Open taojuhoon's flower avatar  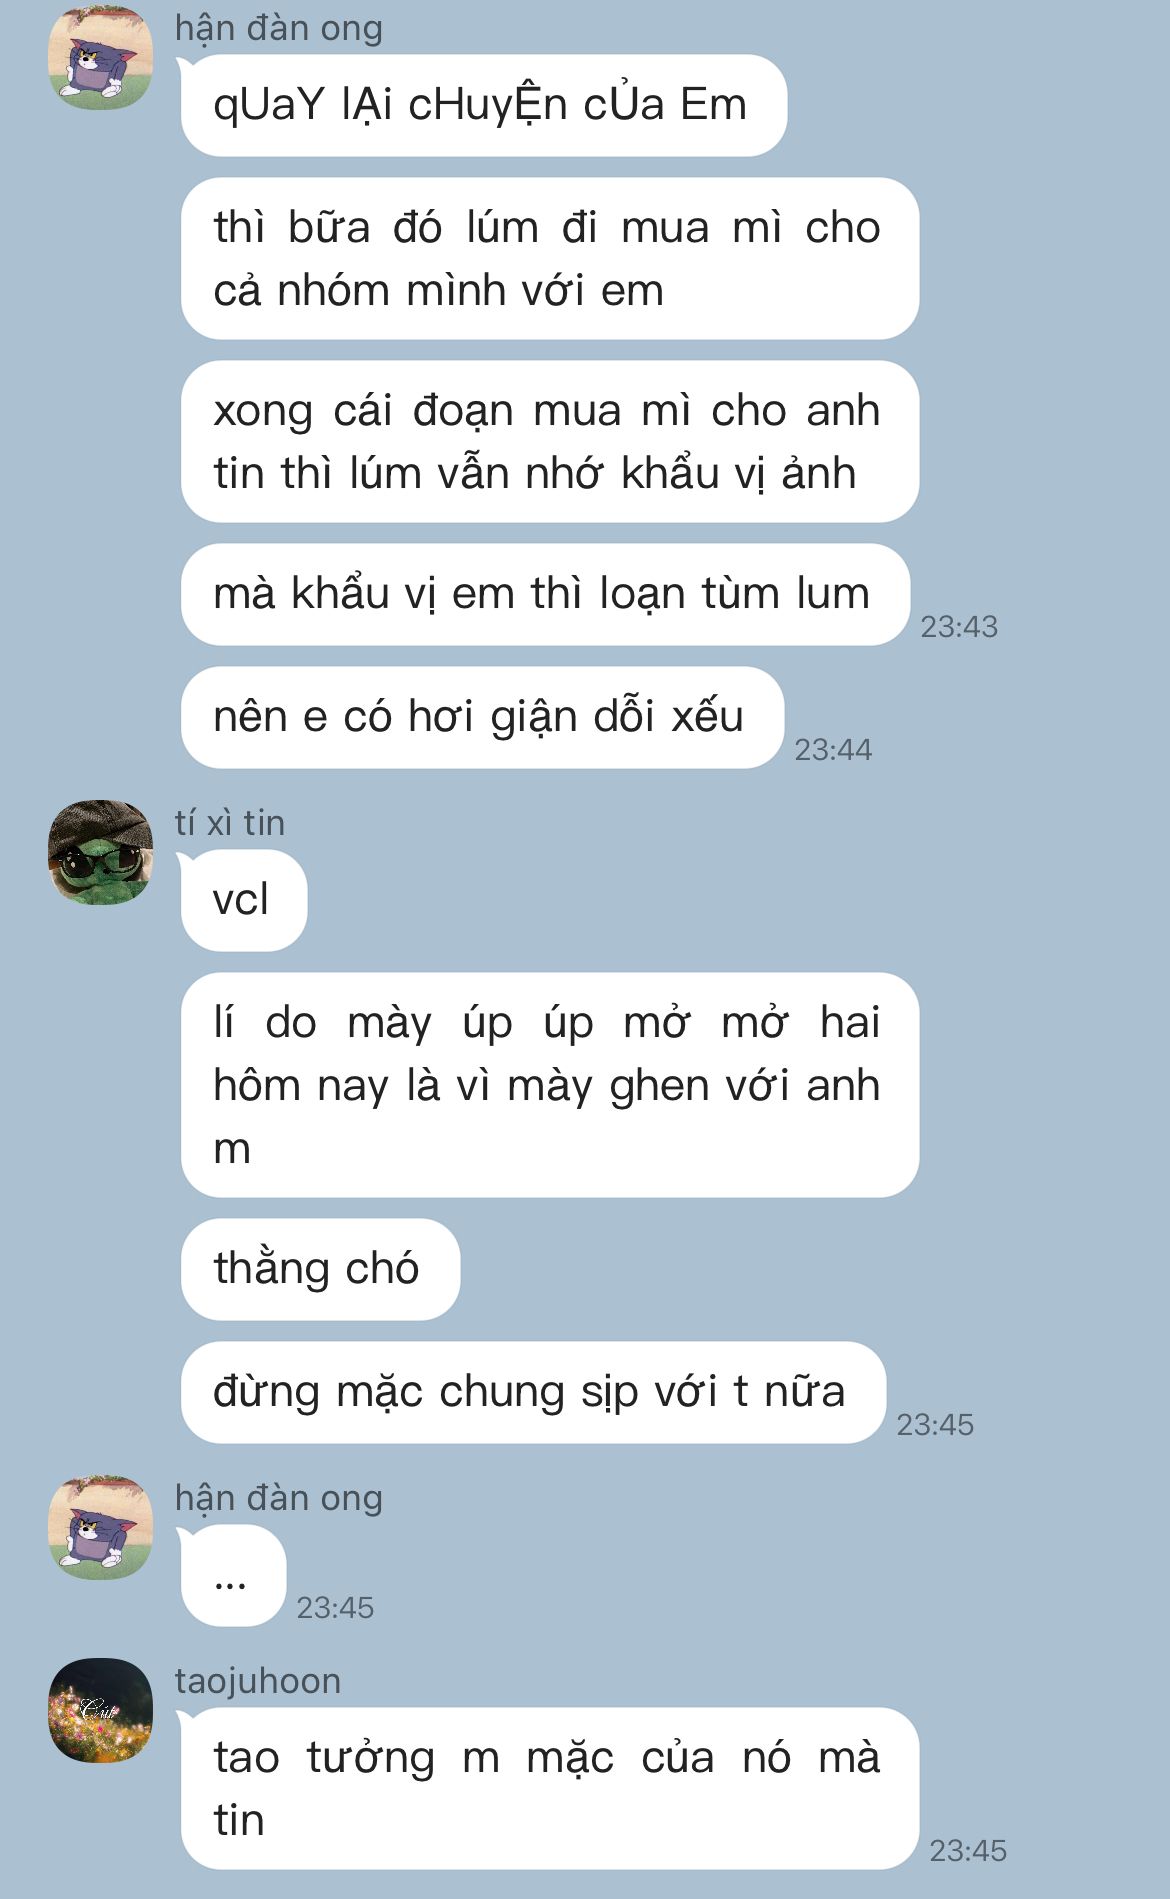100,1711
